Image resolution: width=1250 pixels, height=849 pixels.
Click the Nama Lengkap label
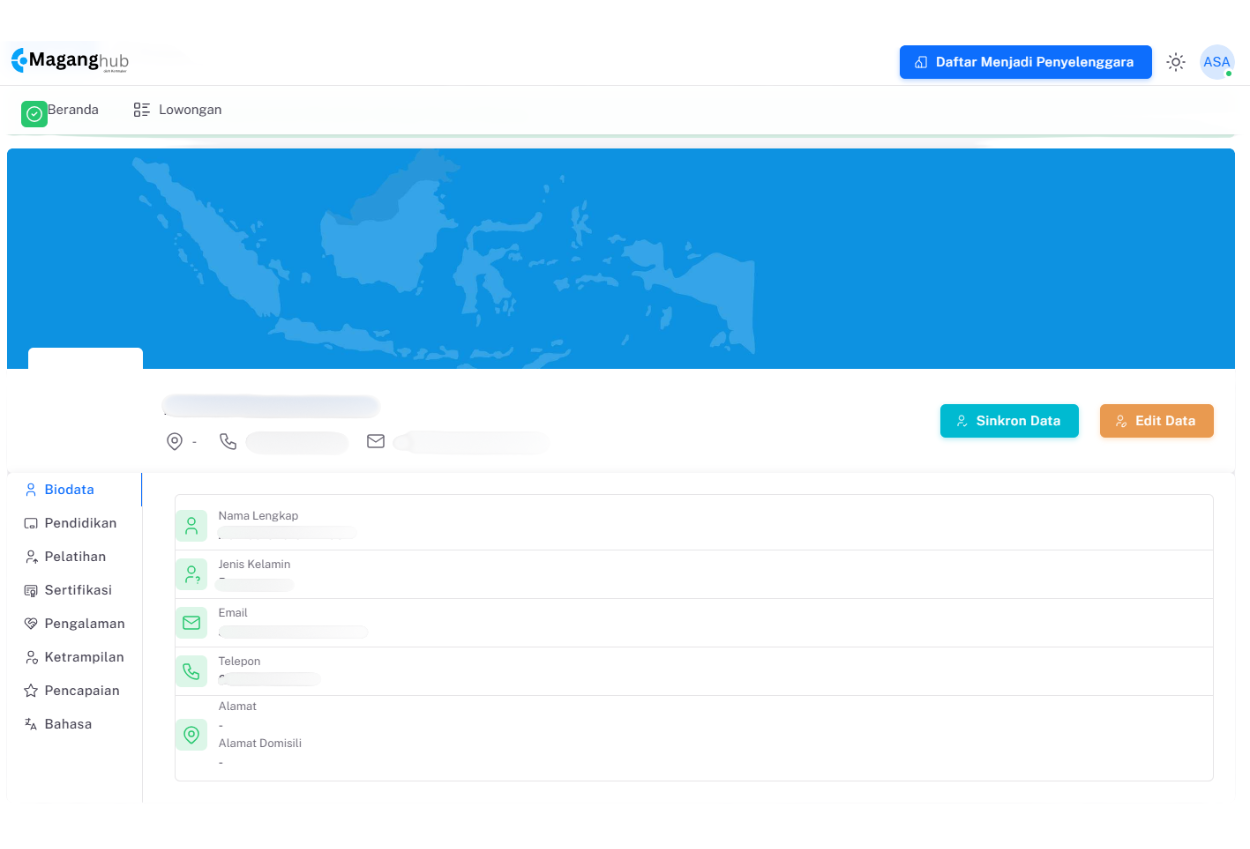258,516
